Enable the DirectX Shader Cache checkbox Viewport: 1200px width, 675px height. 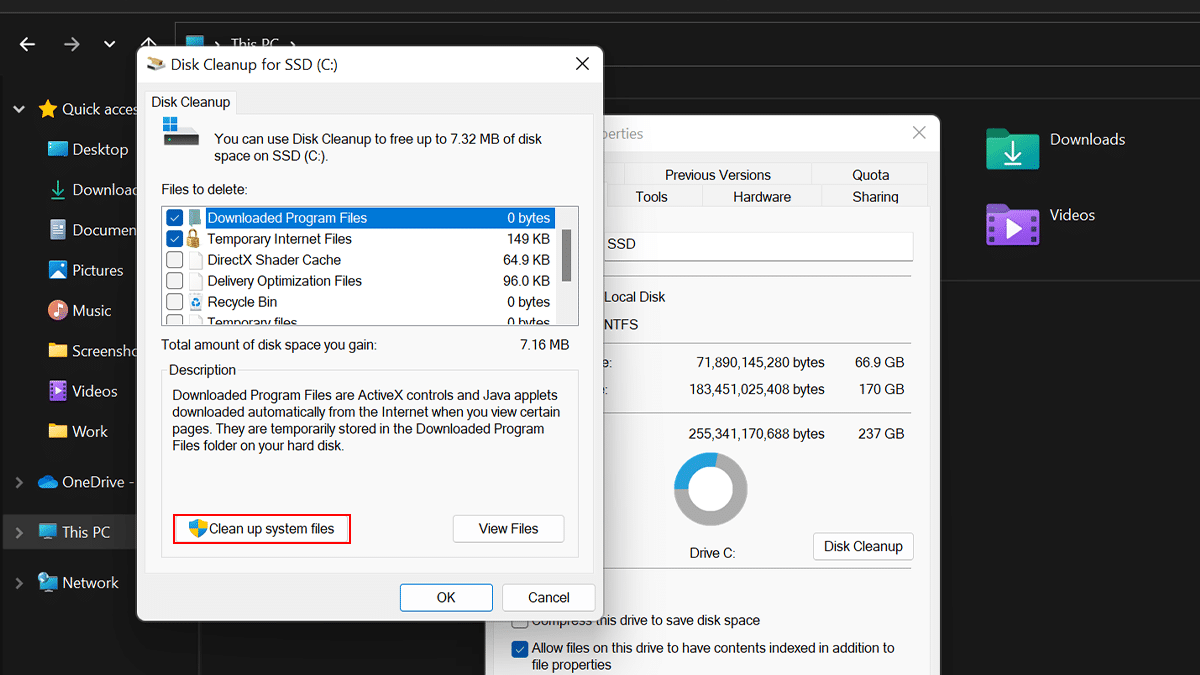point(175,260)
